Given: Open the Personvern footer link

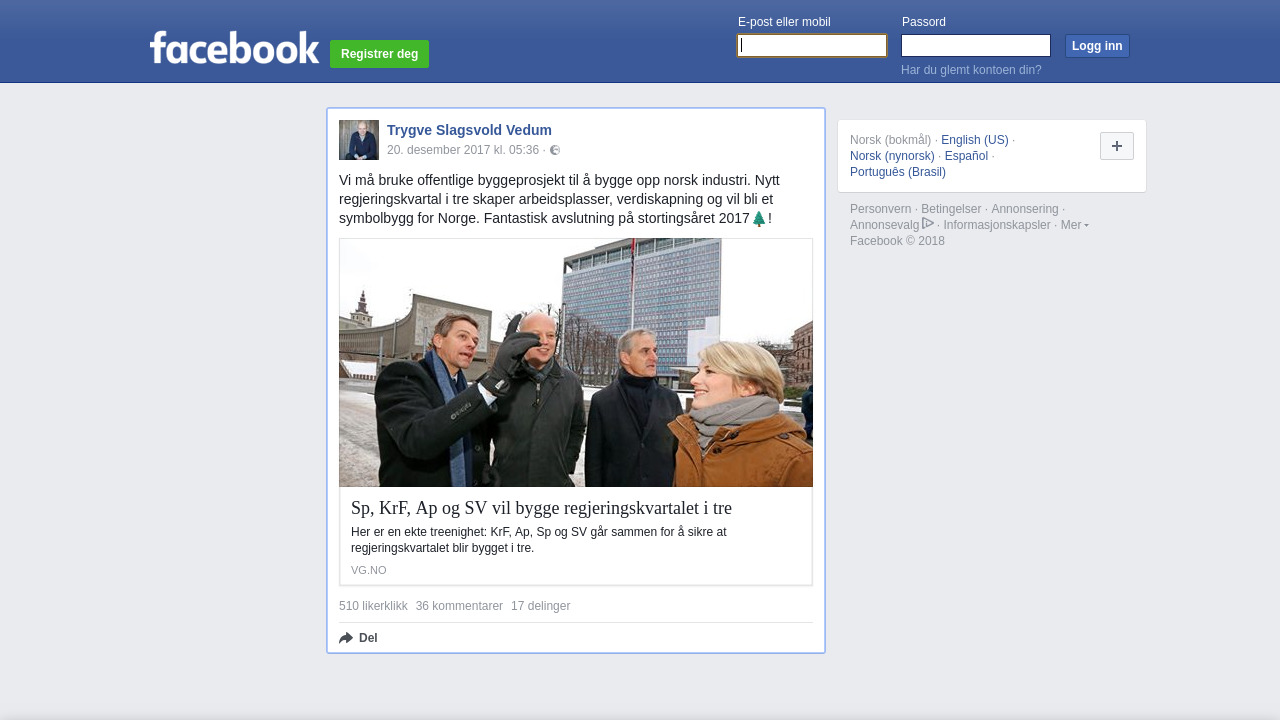Looking at the screenshot, I should (880, 209).
